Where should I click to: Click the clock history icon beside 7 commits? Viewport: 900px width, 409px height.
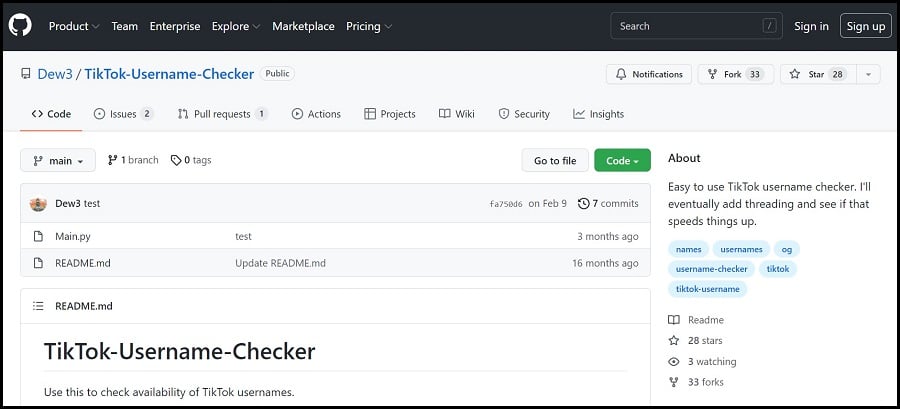584,204
